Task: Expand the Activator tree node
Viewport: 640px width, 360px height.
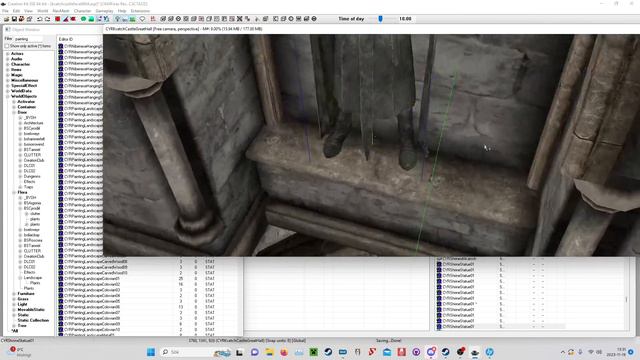Action: [x=14, y=102]
